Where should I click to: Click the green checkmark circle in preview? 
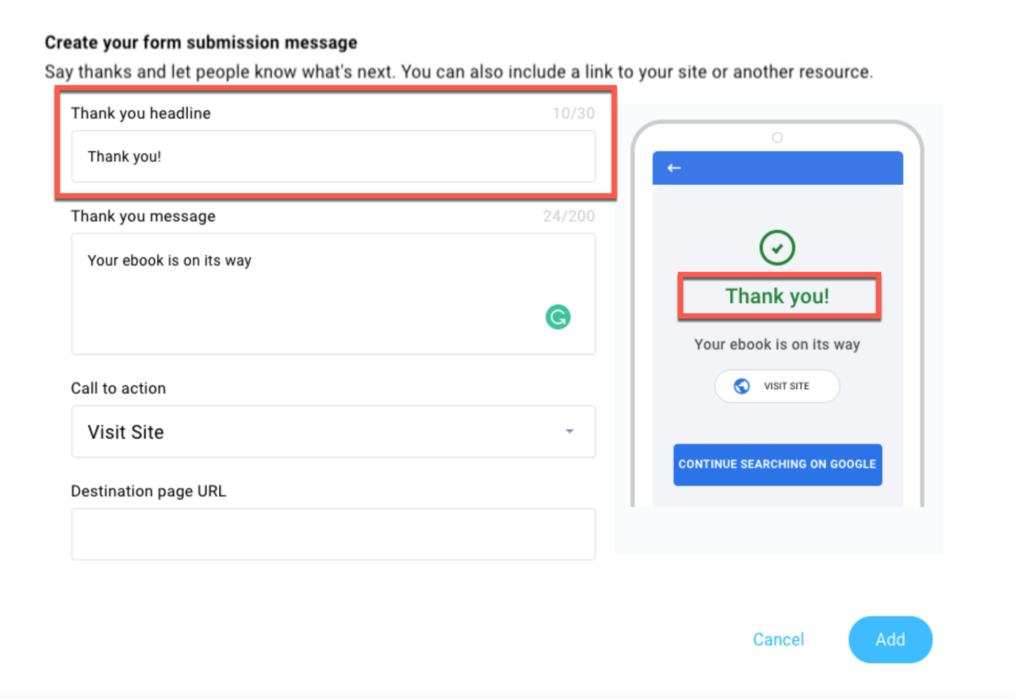point(776,248)
